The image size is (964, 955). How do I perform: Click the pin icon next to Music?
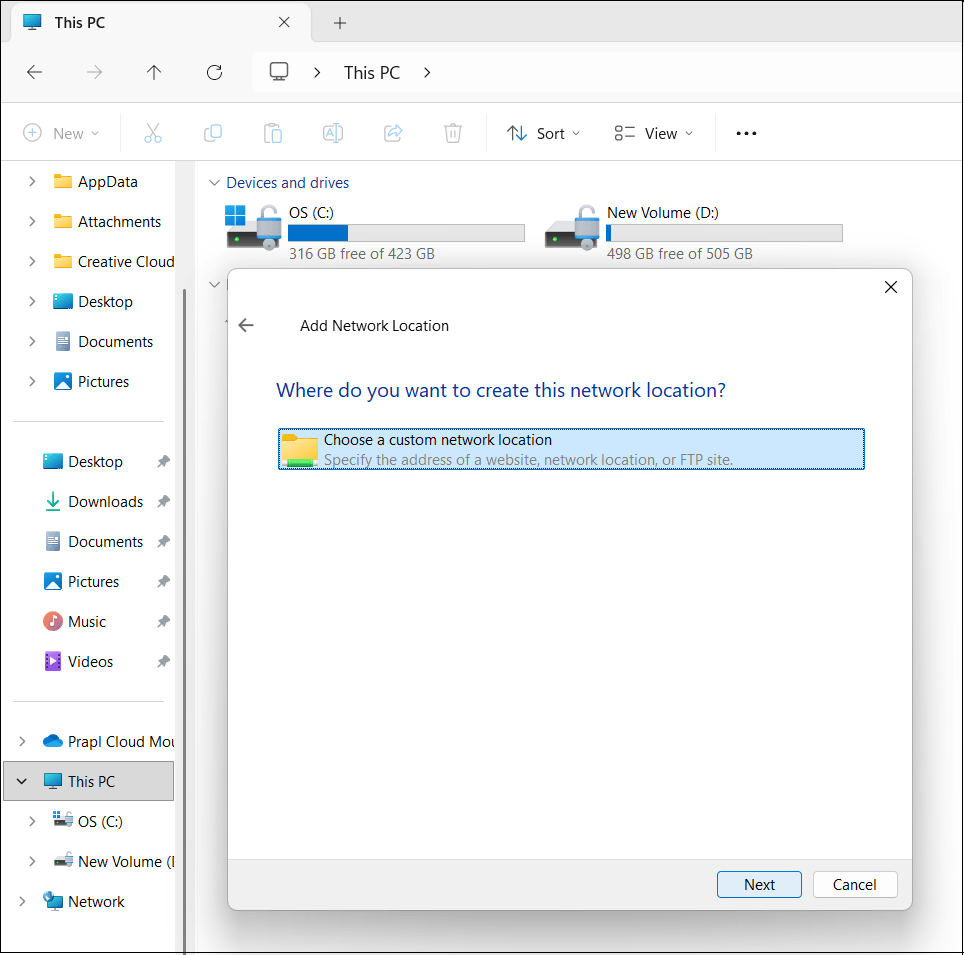point(163,621)
